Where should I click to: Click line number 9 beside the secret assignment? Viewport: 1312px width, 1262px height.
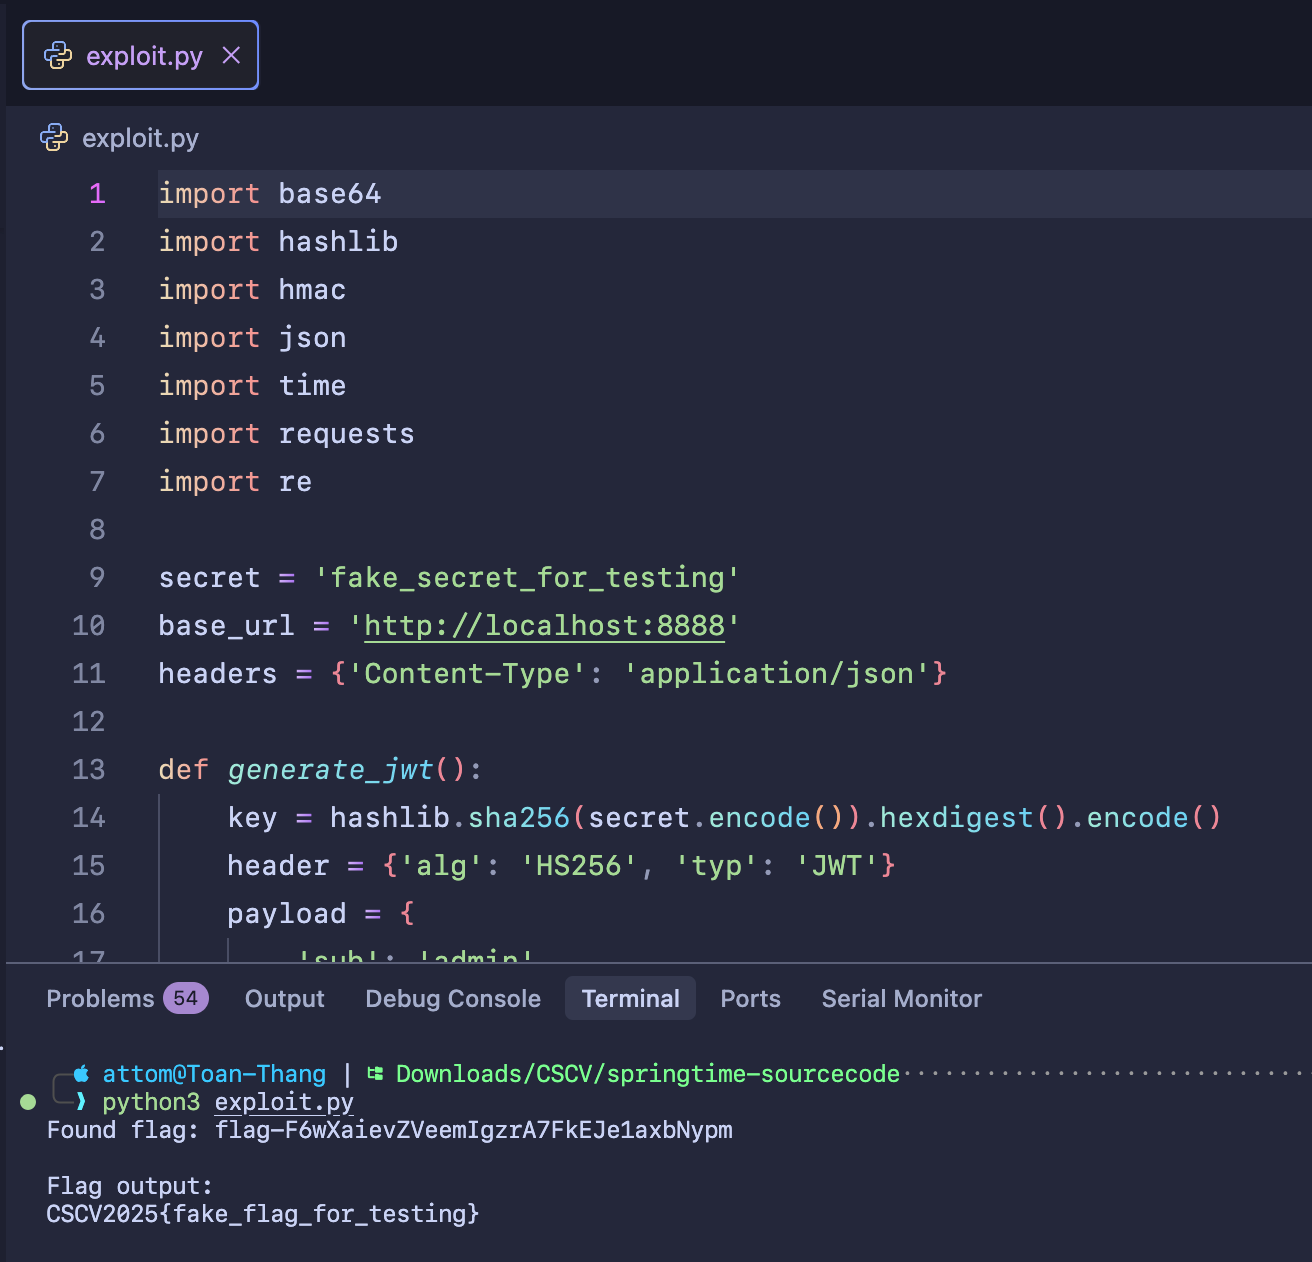tap(97, 578)
